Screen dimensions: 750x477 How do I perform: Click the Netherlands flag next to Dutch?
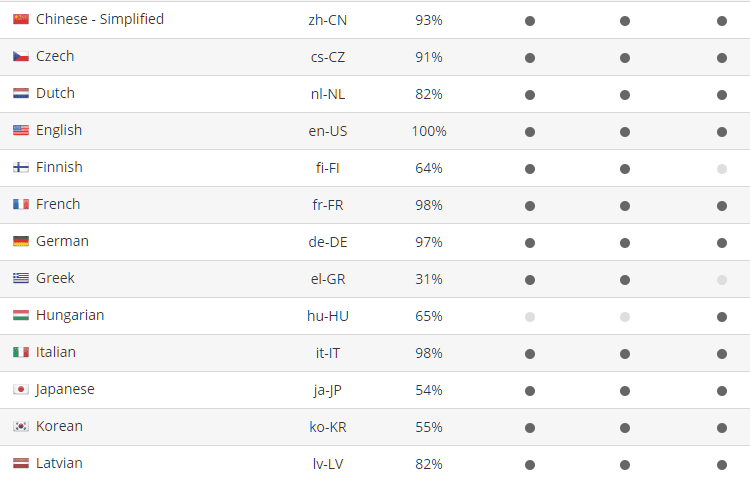[x=21, y=93]
